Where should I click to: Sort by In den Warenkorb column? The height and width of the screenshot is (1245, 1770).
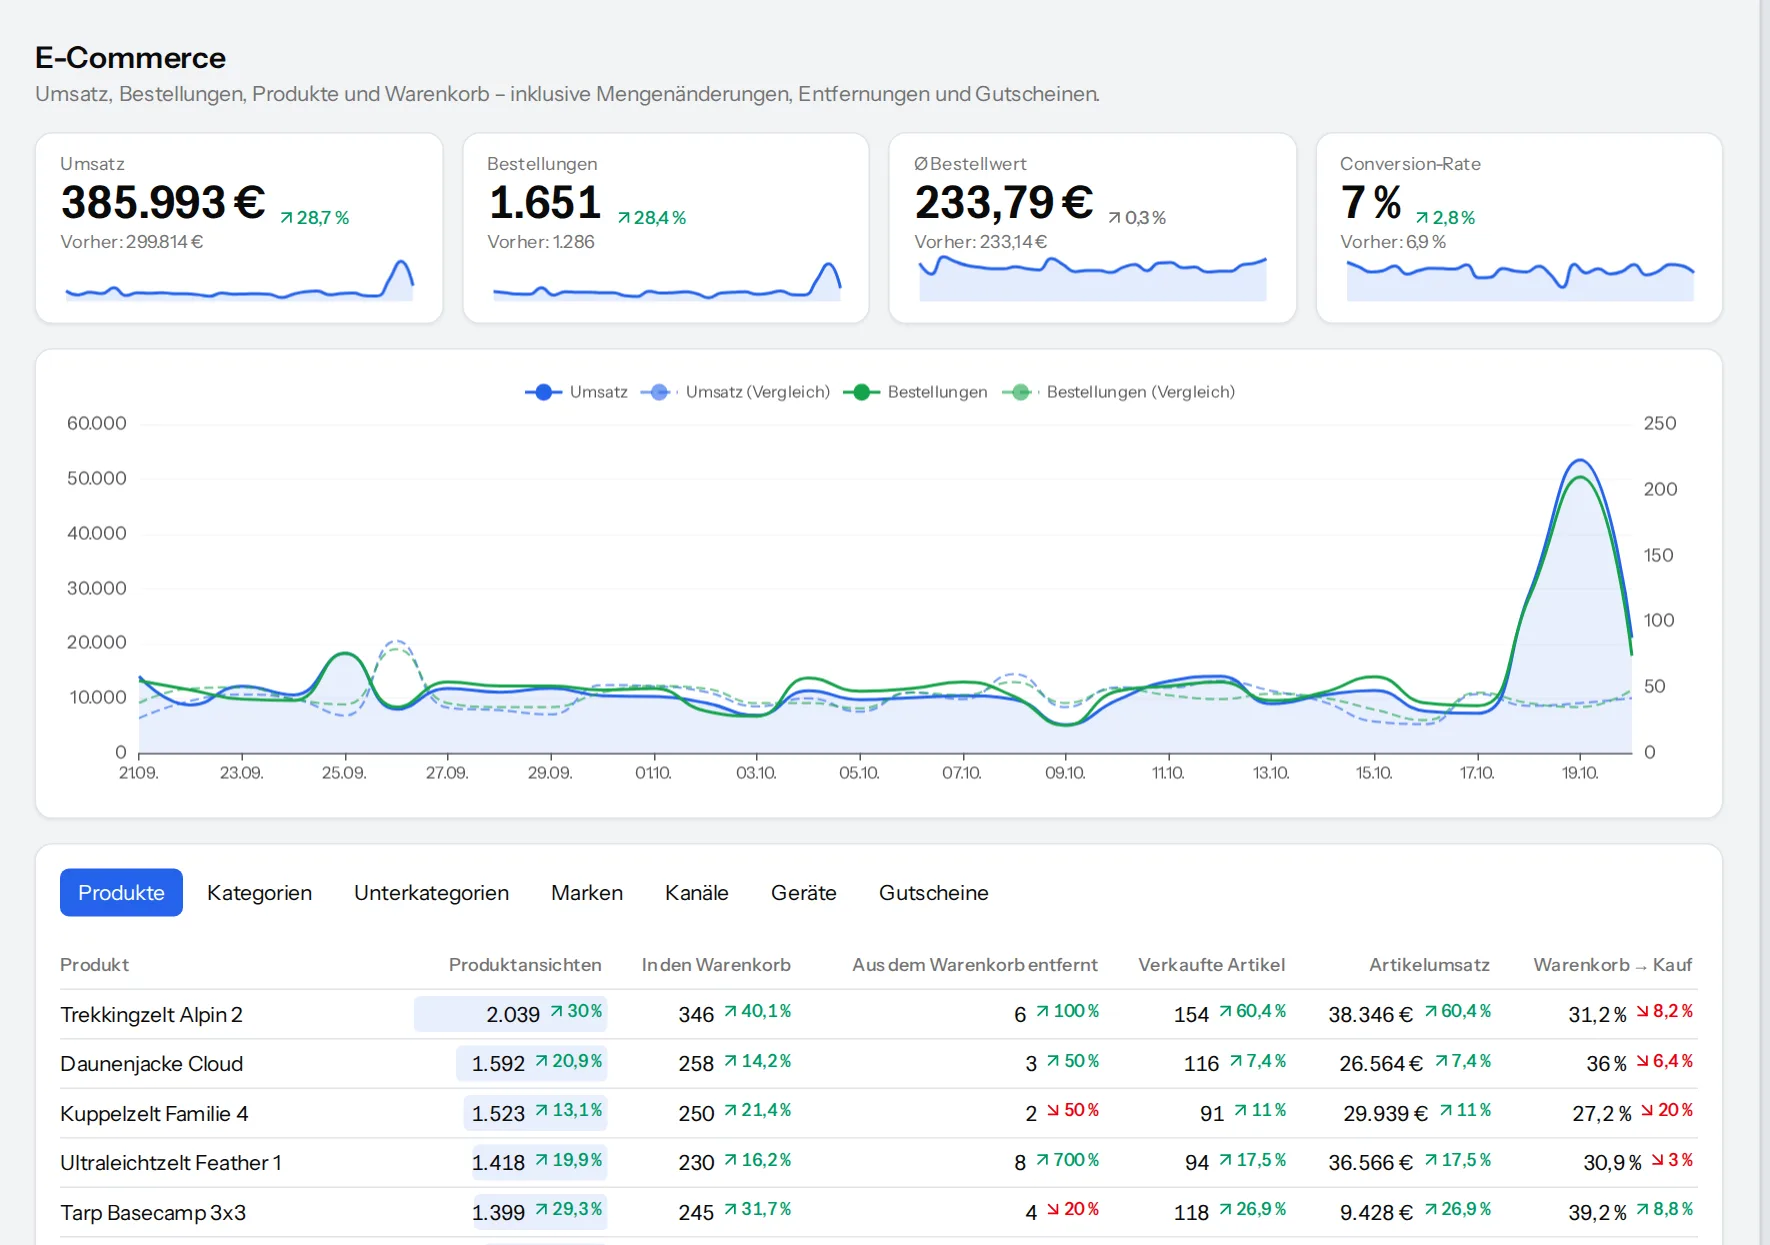click(x=716, y=965)
